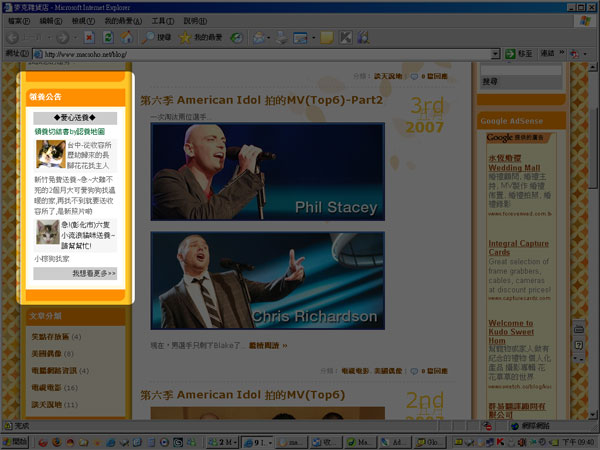Open the Tools (工具) menu

coord(163,21)
